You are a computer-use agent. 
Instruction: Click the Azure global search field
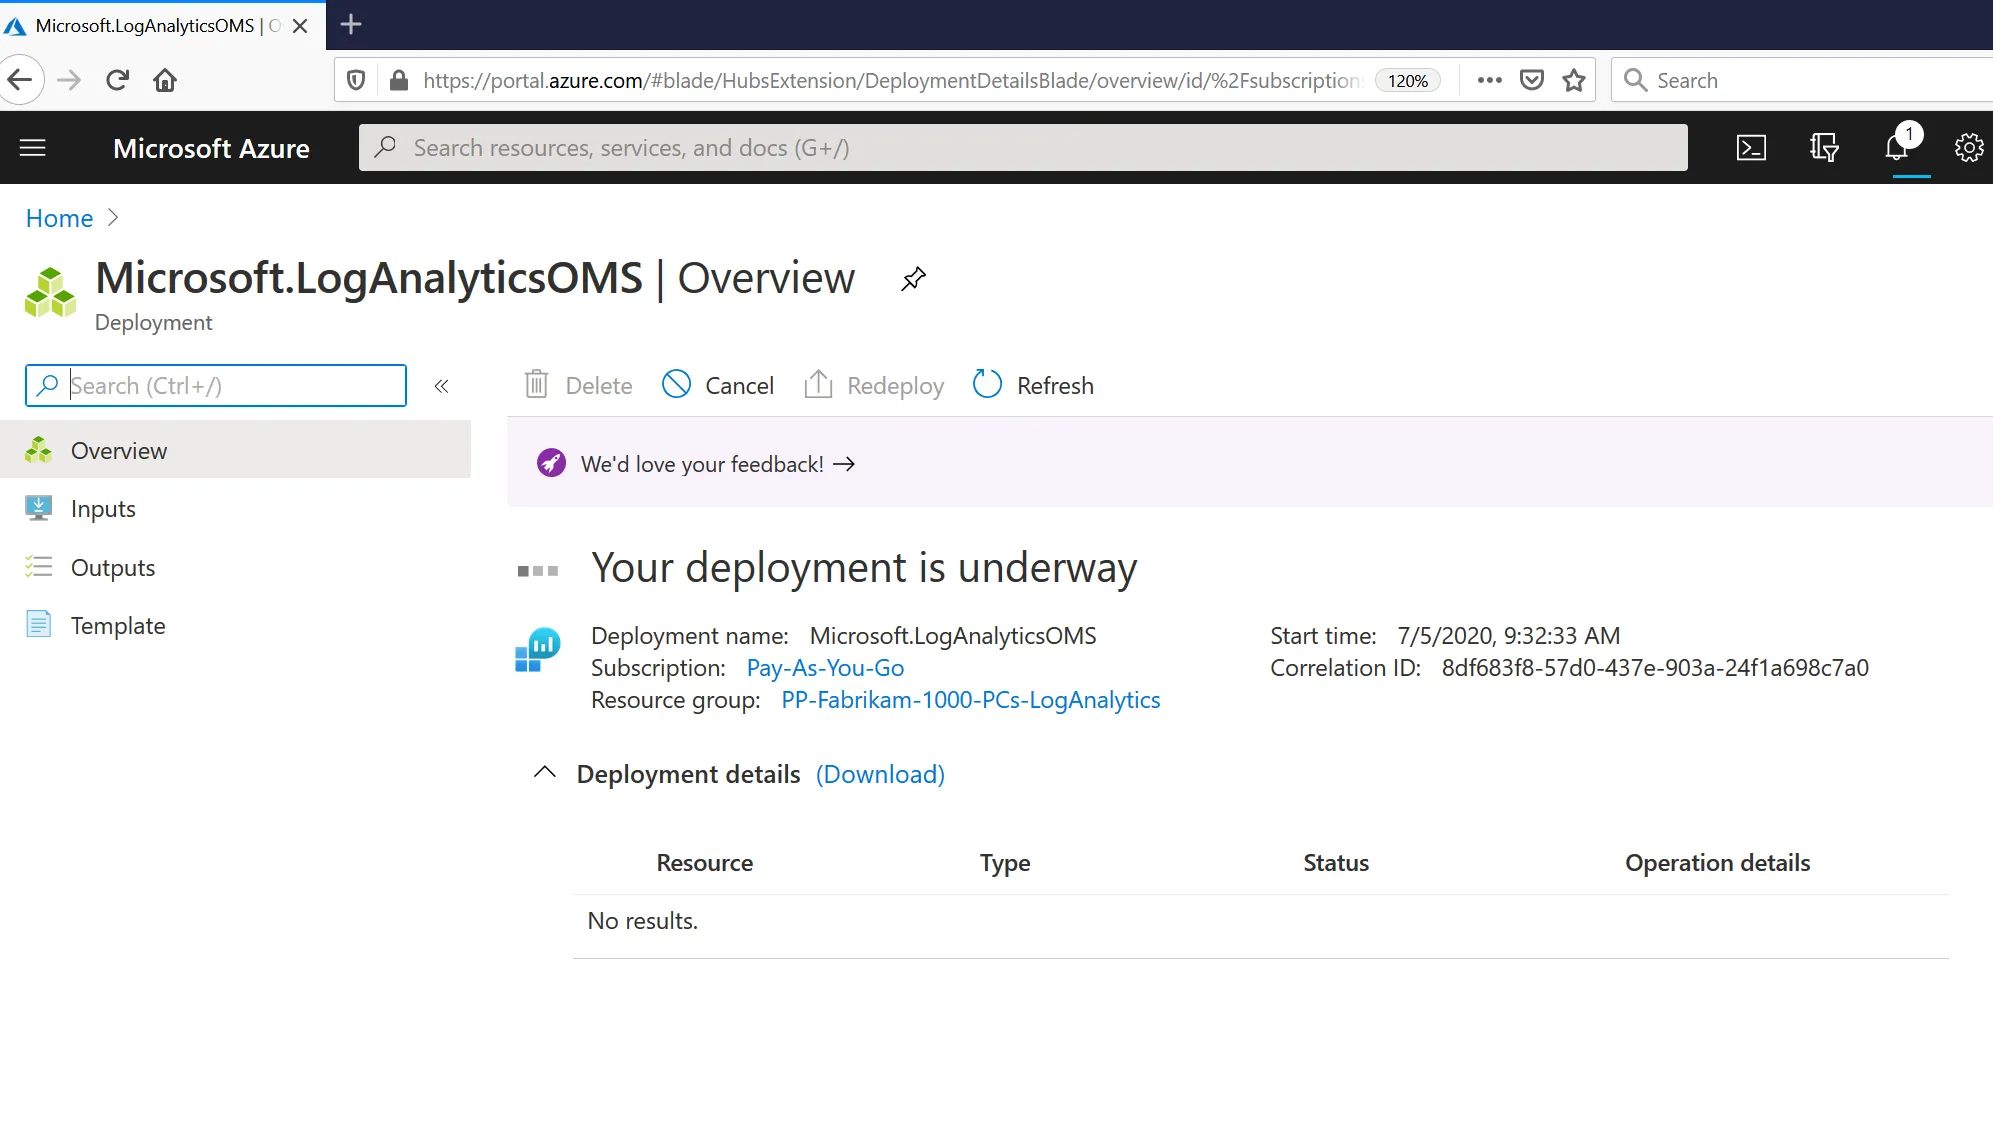(1023, 148)
